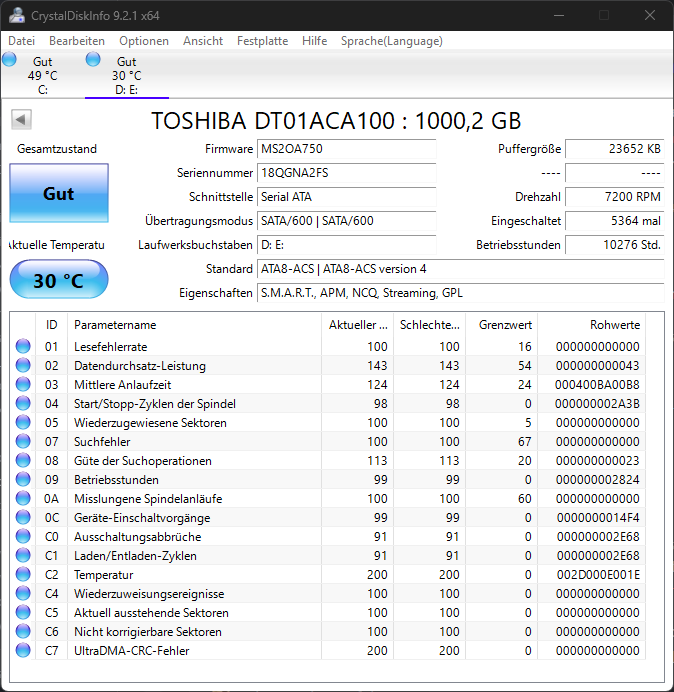The width and height of the screenshot is (674, 692).
Task: Select the Wiederzuweisungsereignisse parameter name
Action: click(x=149, y=594)
